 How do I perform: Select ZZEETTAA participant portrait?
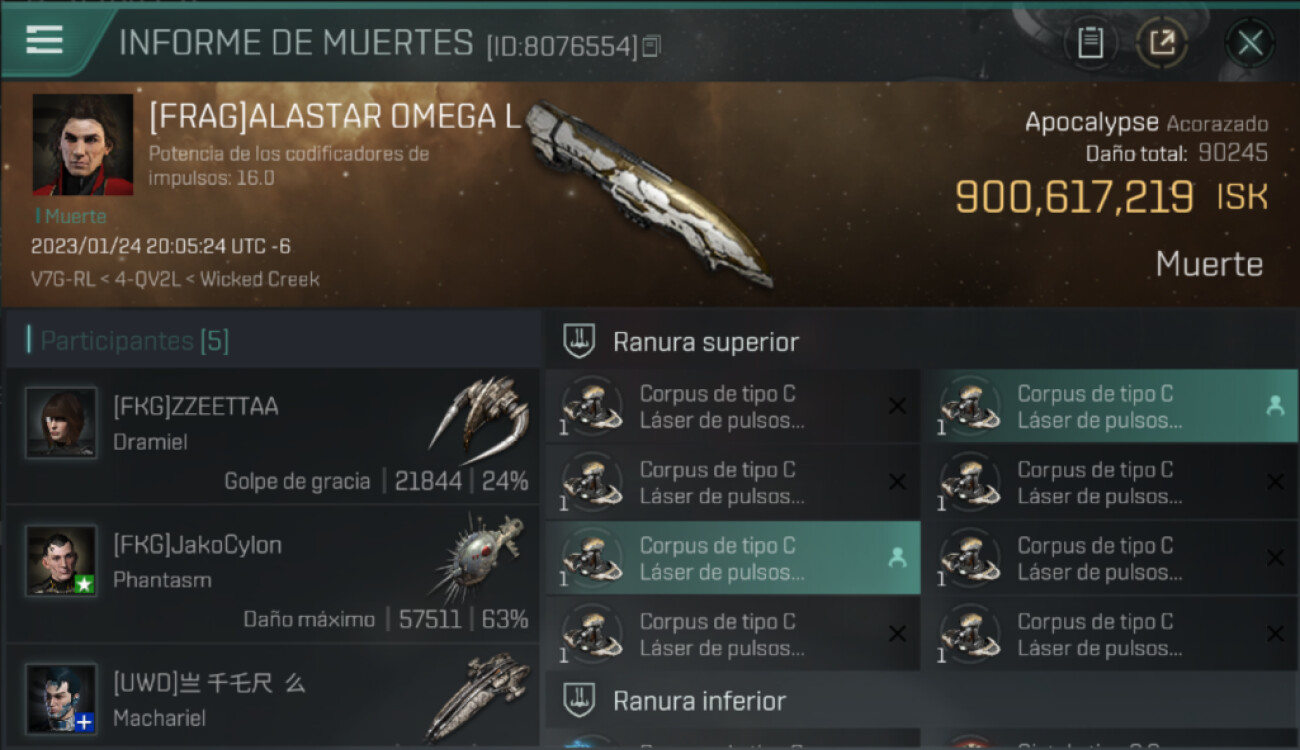click(x=61, y=423)
